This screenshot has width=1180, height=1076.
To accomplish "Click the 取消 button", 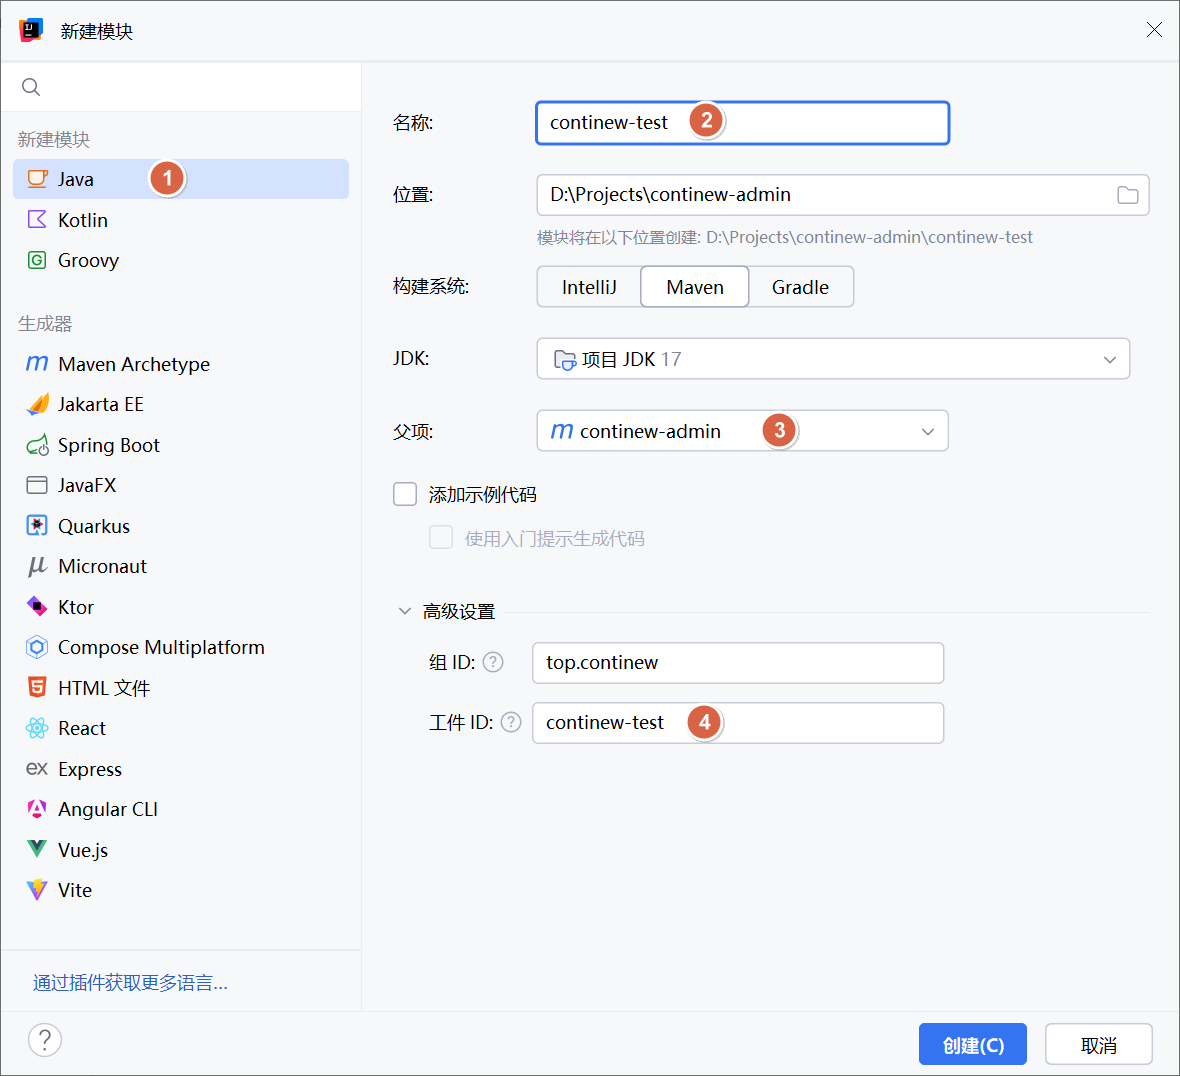I will click(1099, 1044).
